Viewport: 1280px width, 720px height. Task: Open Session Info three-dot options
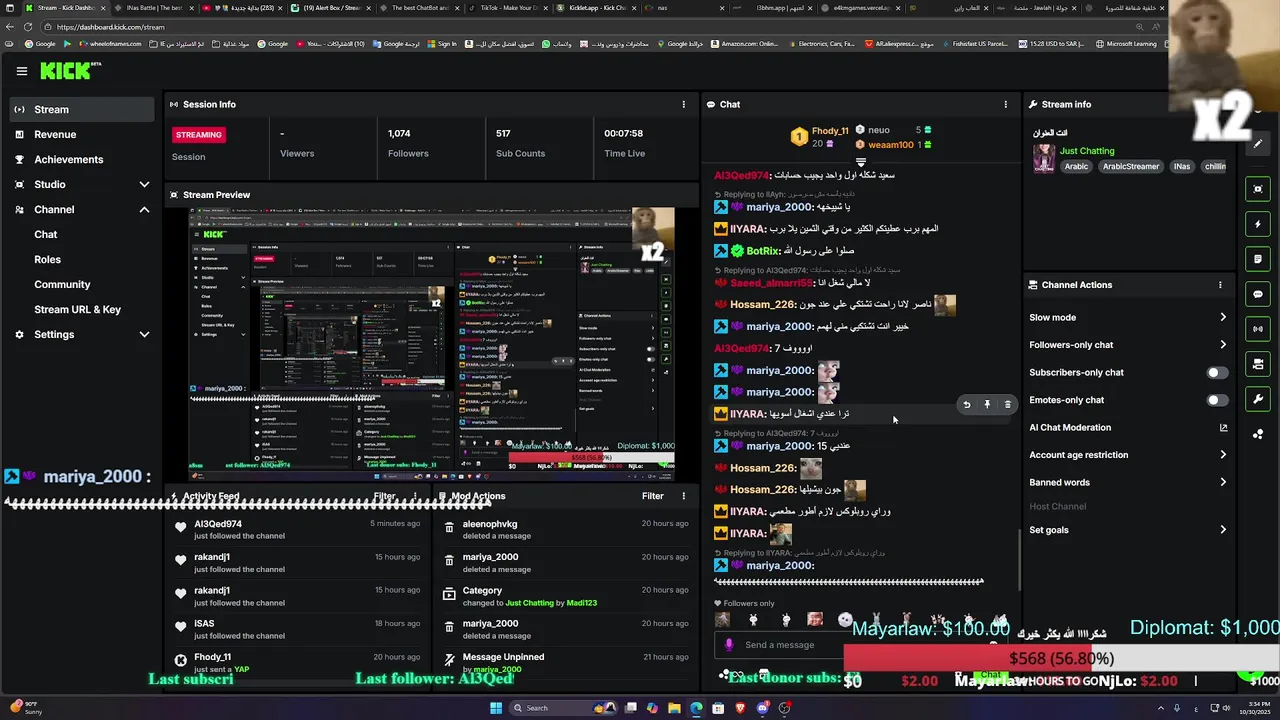point(684,104)
